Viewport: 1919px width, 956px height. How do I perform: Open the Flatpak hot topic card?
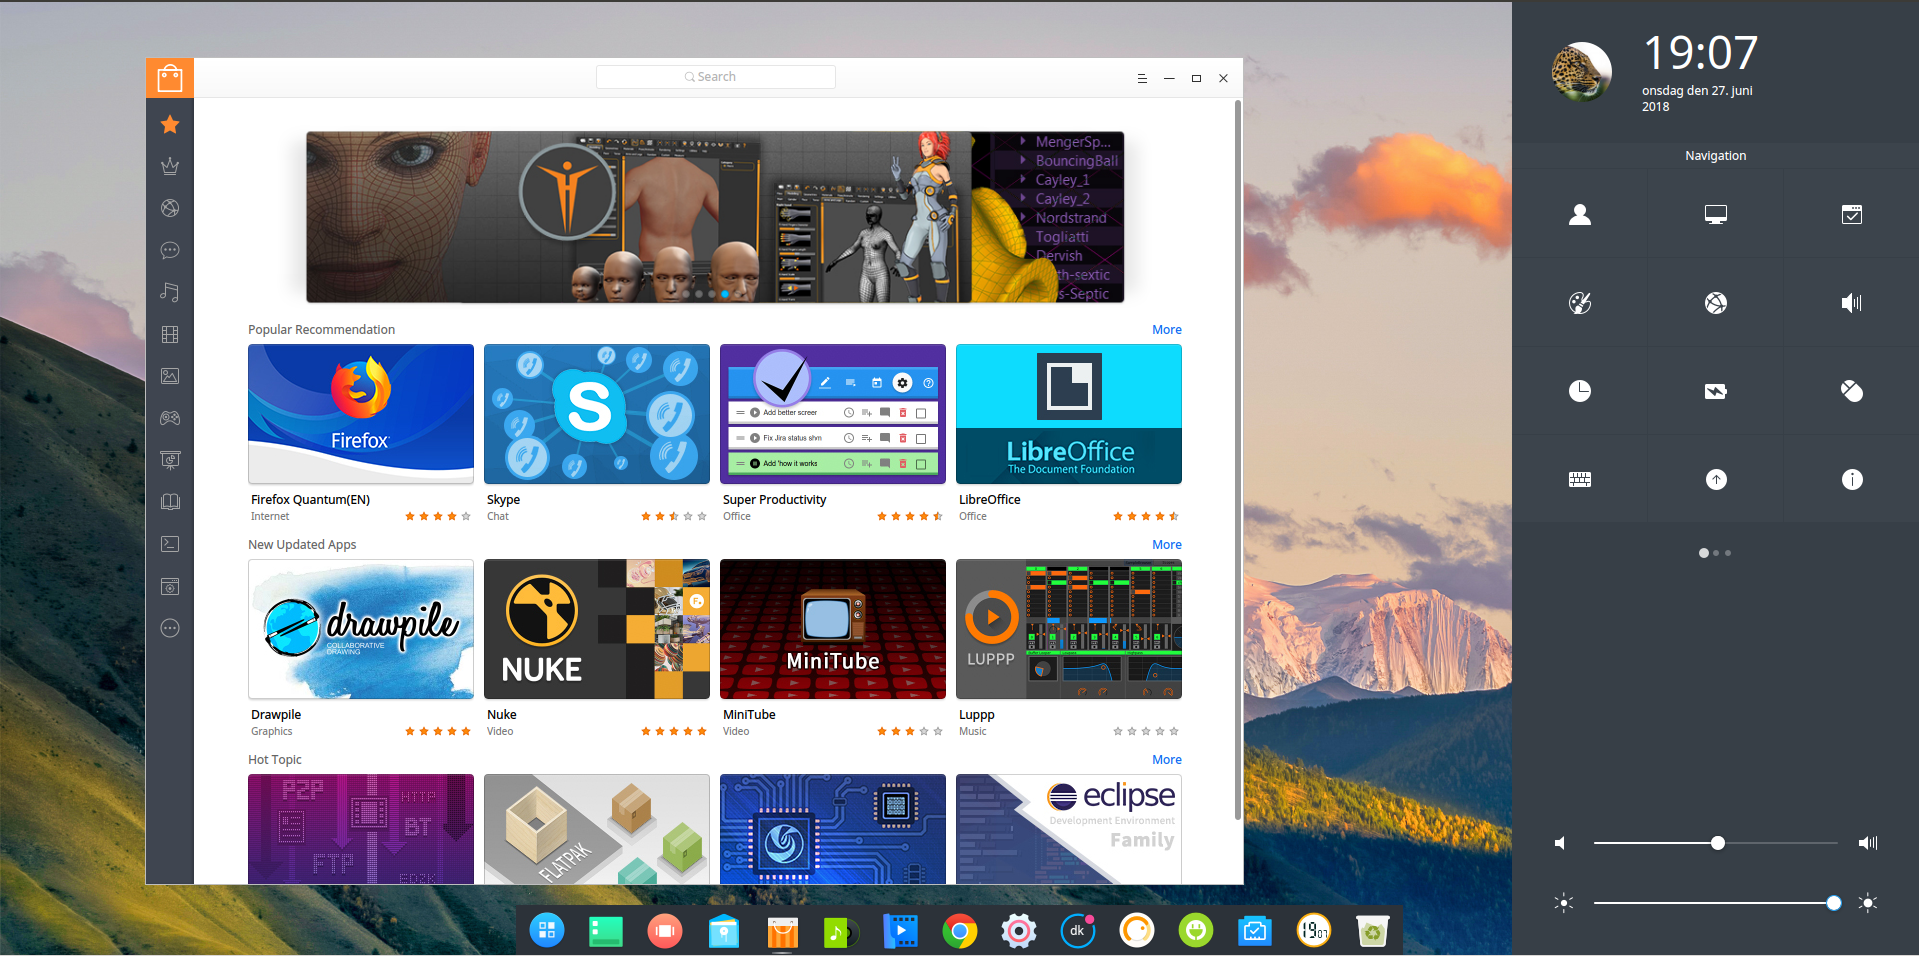[x=597, y=829]
